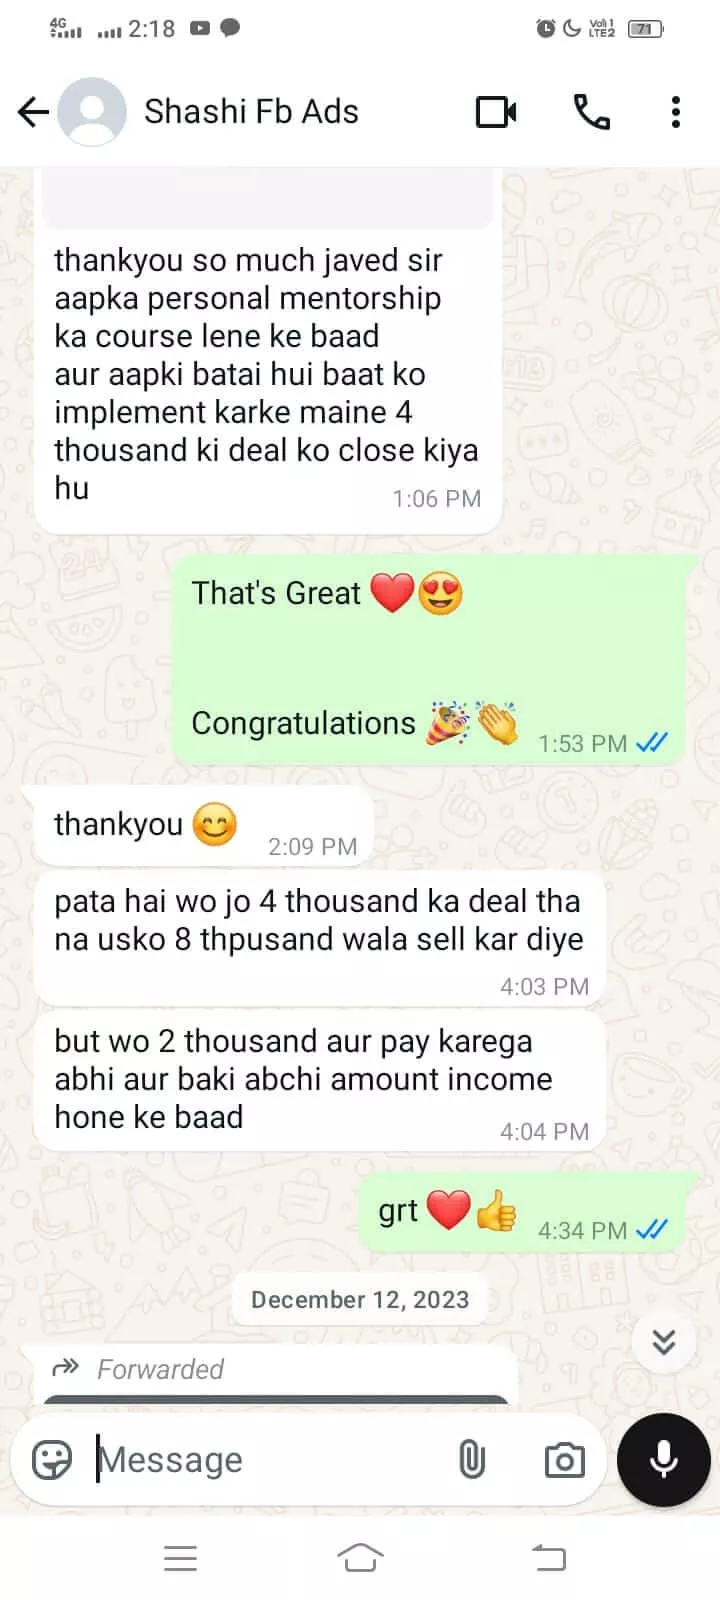Tap the microphone voice message button
The image size is (720, 1600).
point(664,1460)
